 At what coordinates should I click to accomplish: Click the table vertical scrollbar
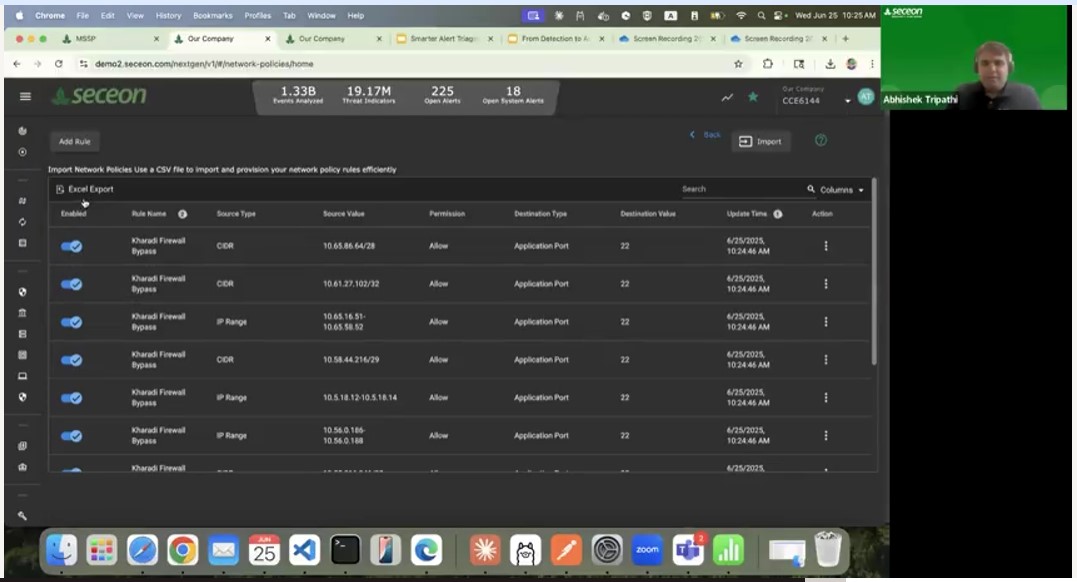pos(874,271)
